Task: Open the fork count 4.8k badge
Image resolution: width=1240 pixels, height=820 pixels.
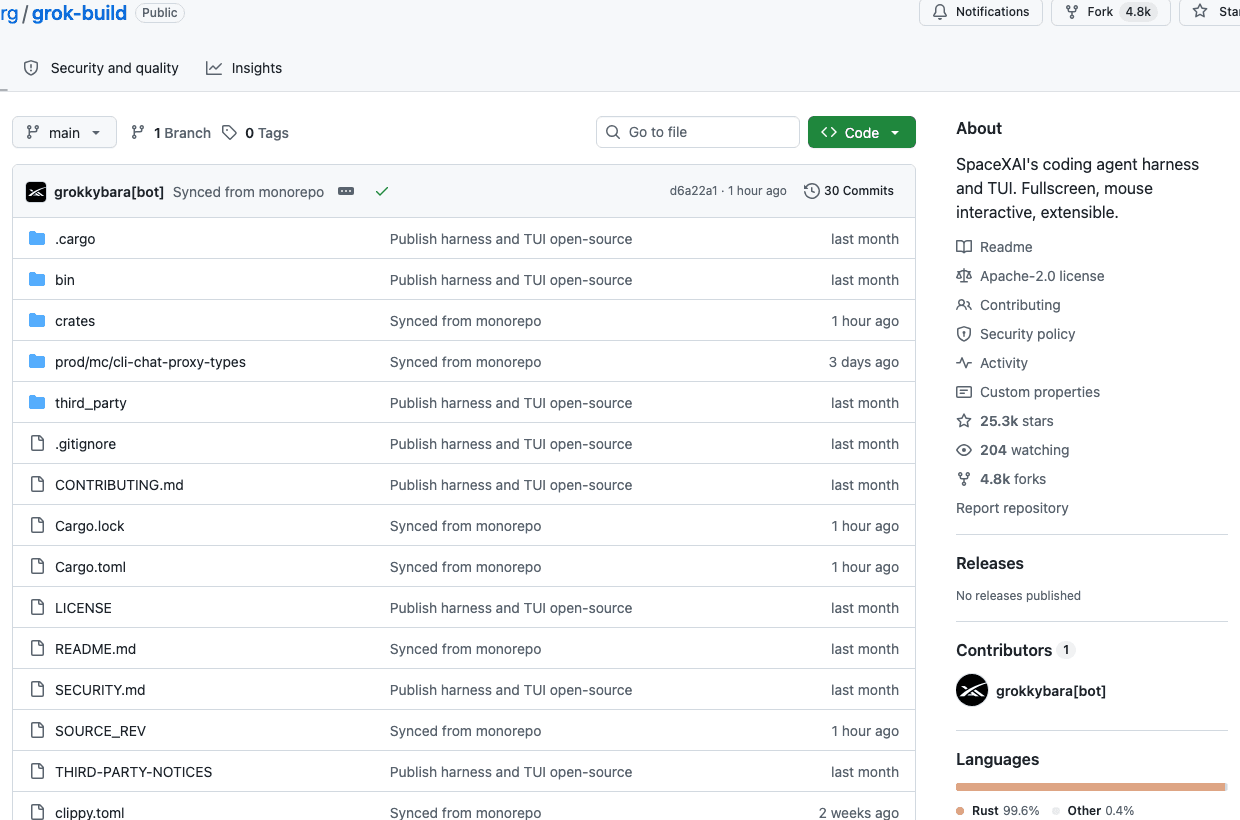Action: coord(1138,12)
